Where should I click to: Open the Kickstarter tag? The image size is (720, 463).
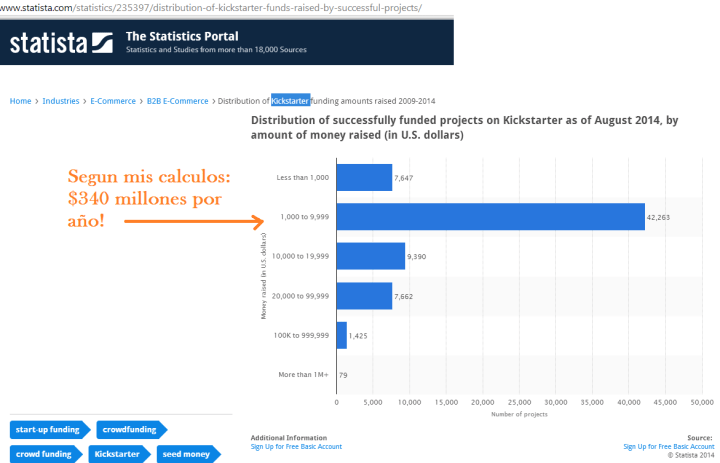click(x=118, y=454)
